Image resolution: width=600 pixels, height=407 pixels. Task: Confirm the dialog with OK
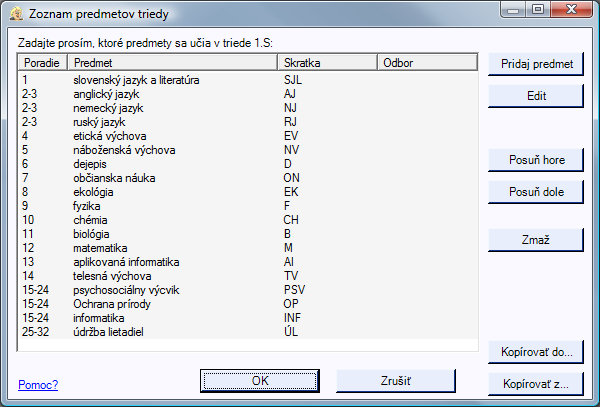[260, 381]
